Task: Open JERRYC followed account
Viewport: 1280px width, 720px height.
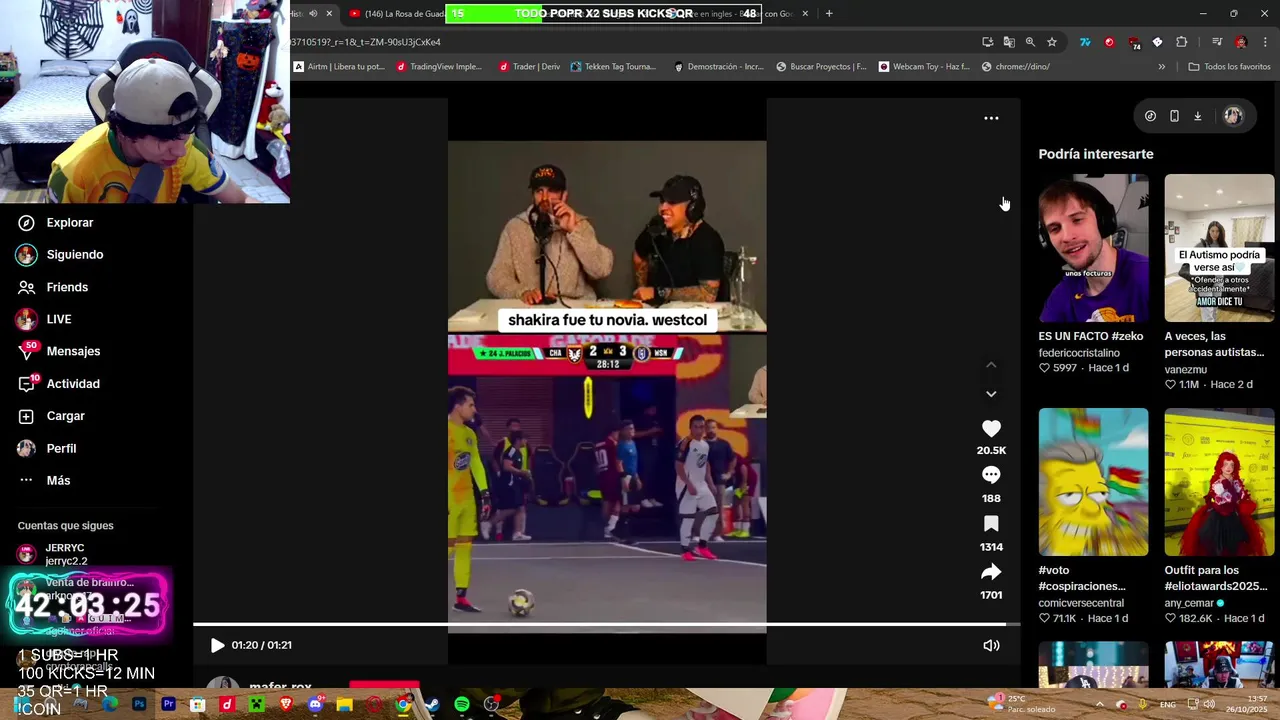Action: click(65, 554)
